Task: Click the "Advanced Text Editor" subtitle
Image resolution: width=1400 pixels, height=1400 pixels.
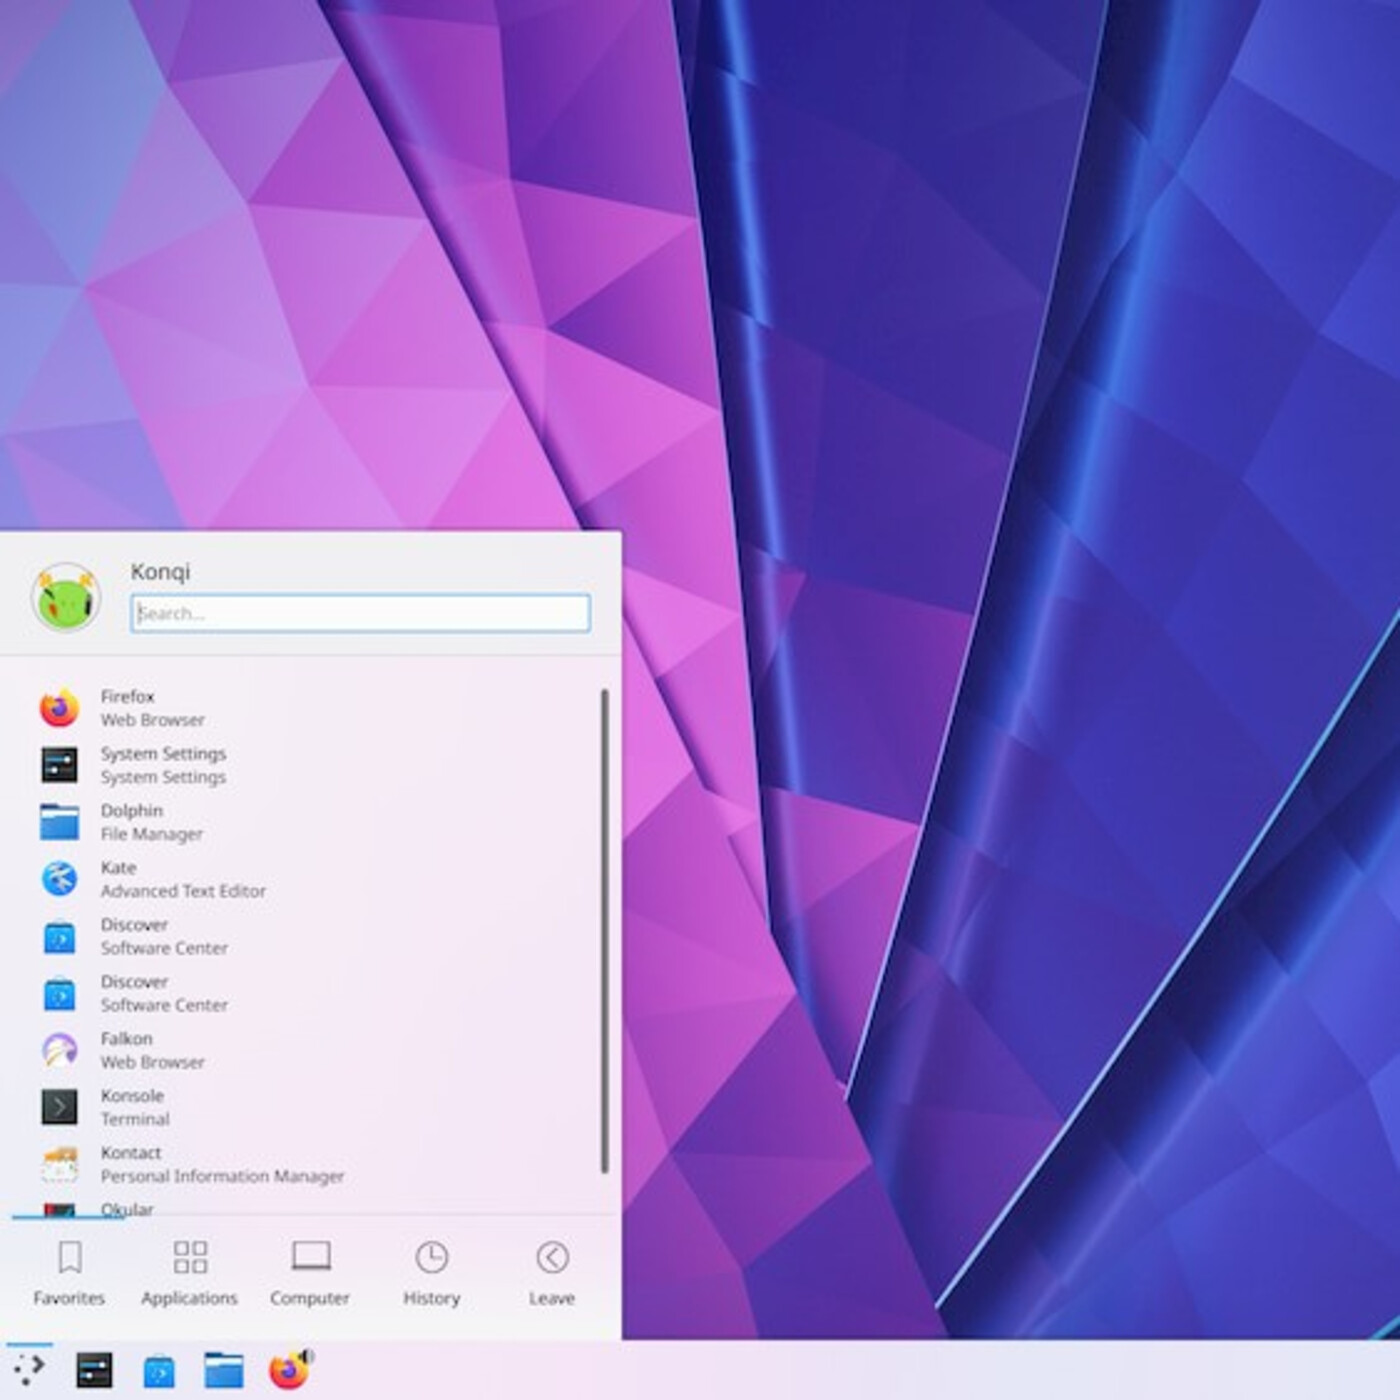Action: pyautogui.click(x=183, y=891)
